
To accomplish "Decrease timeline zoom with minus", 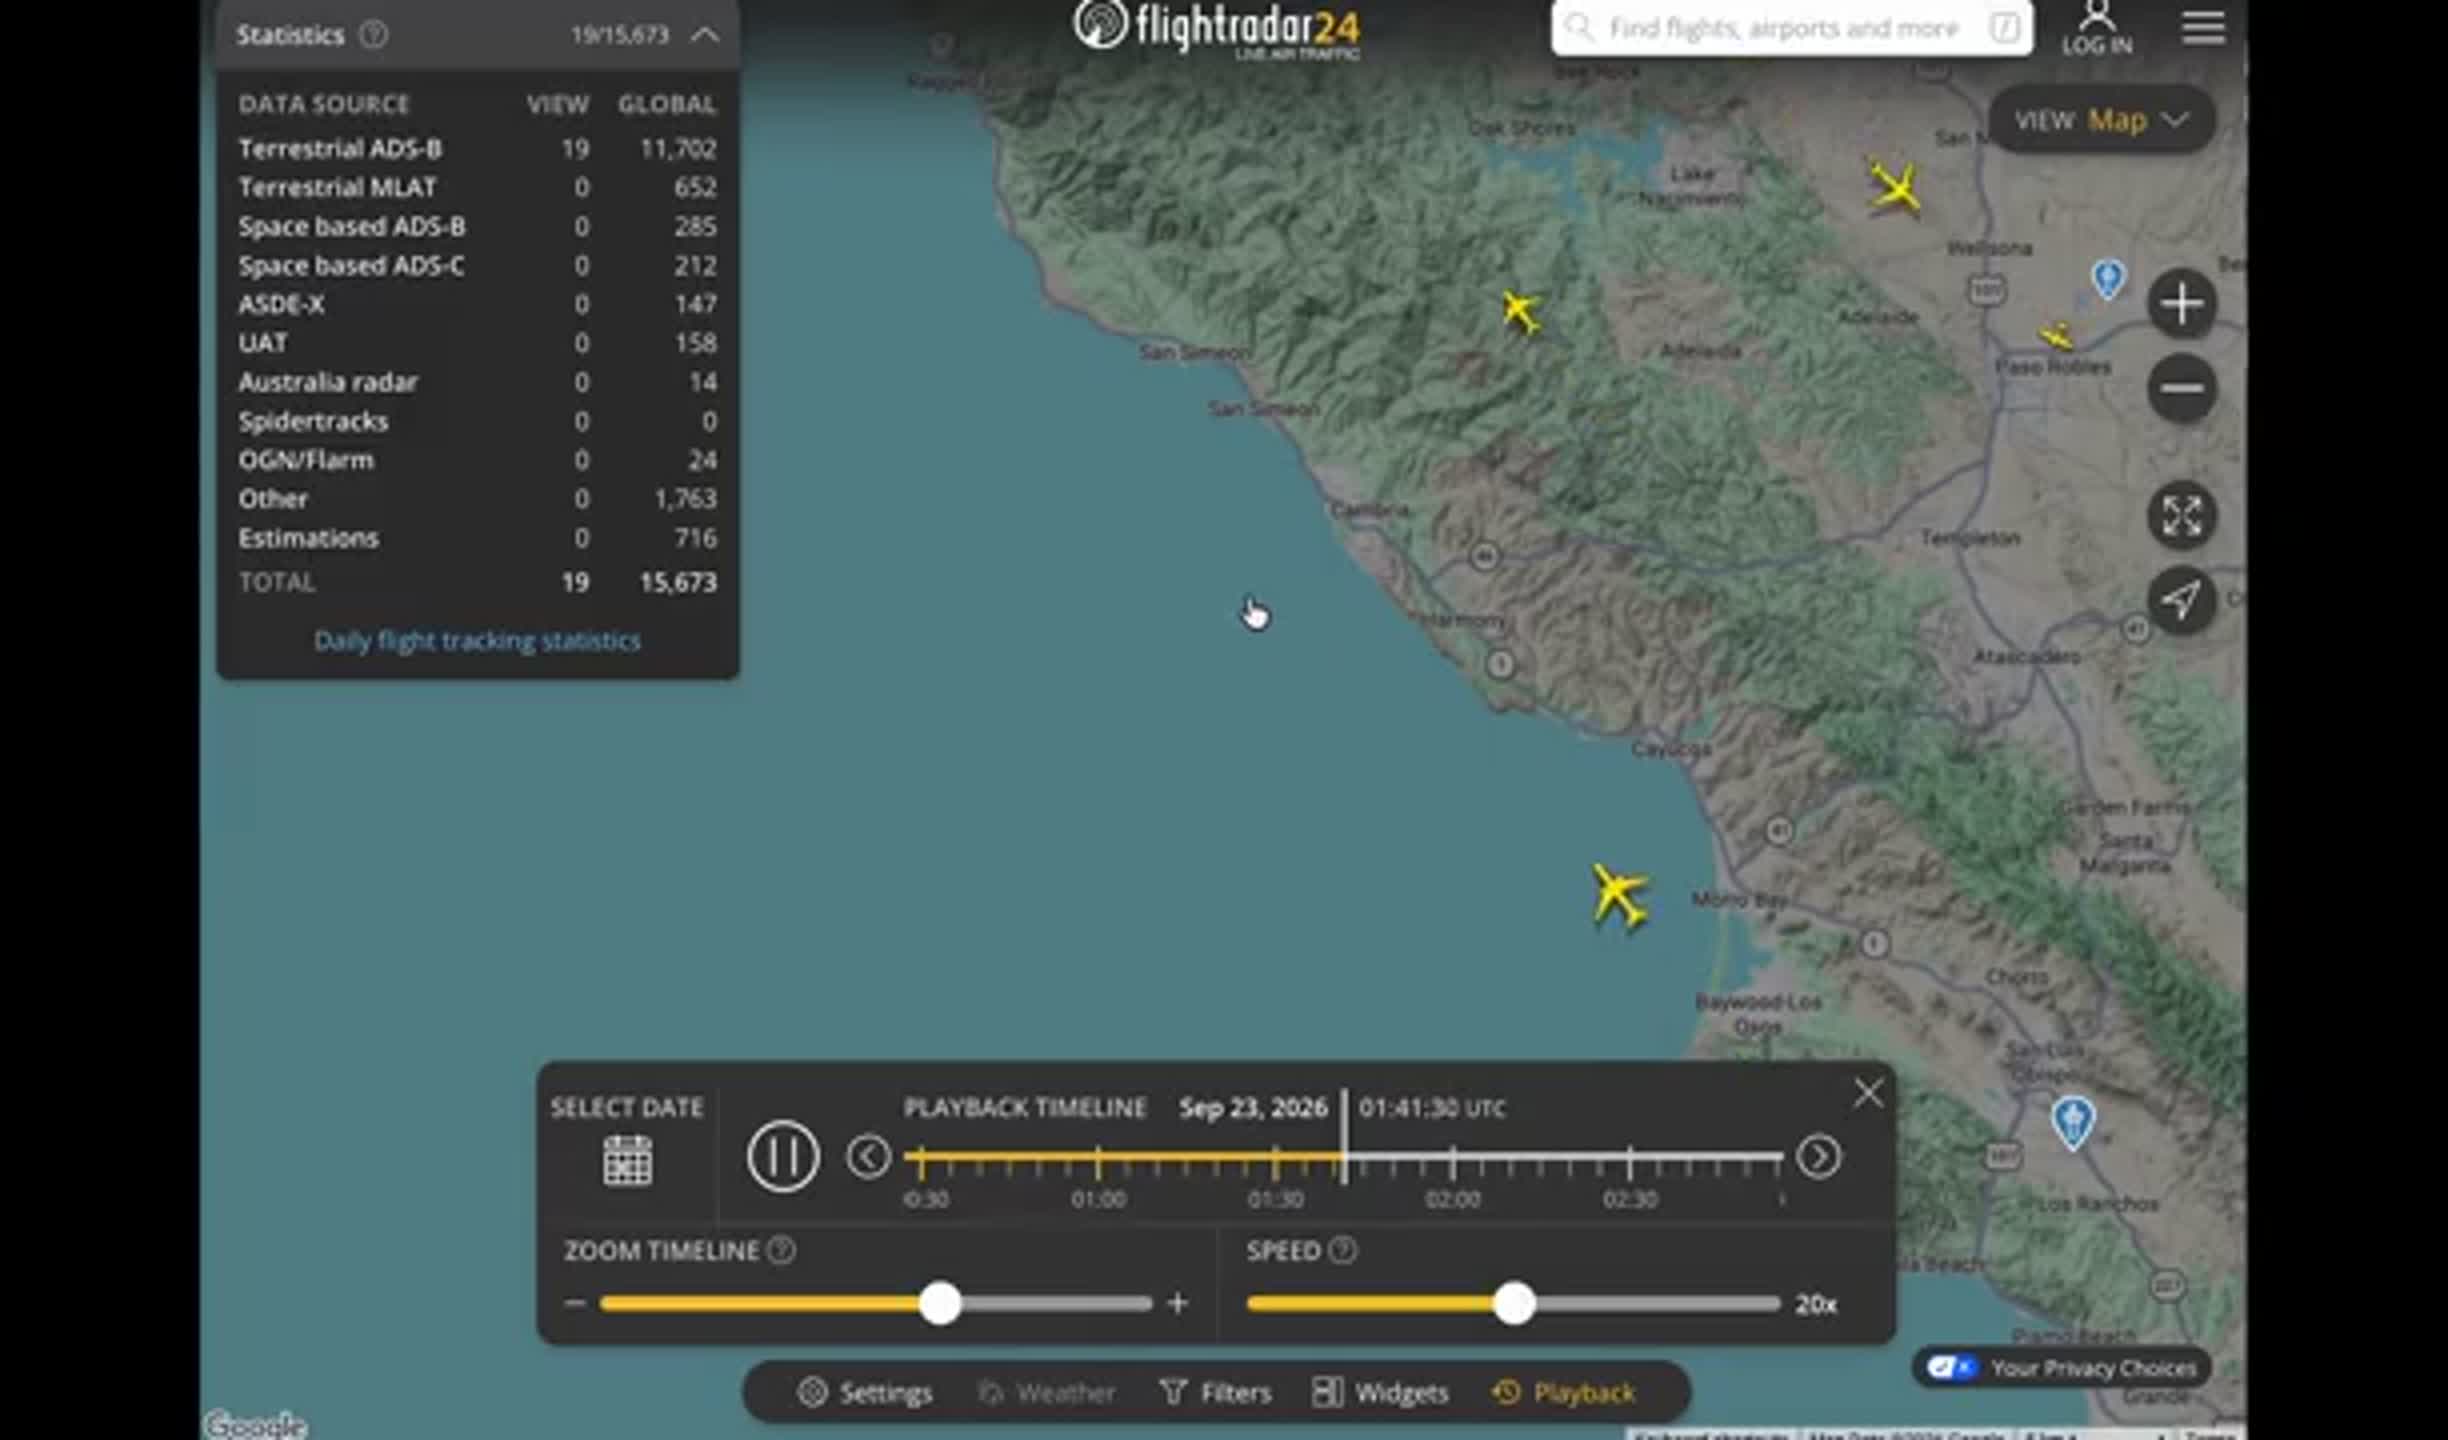I will (x=575, y=1303).
